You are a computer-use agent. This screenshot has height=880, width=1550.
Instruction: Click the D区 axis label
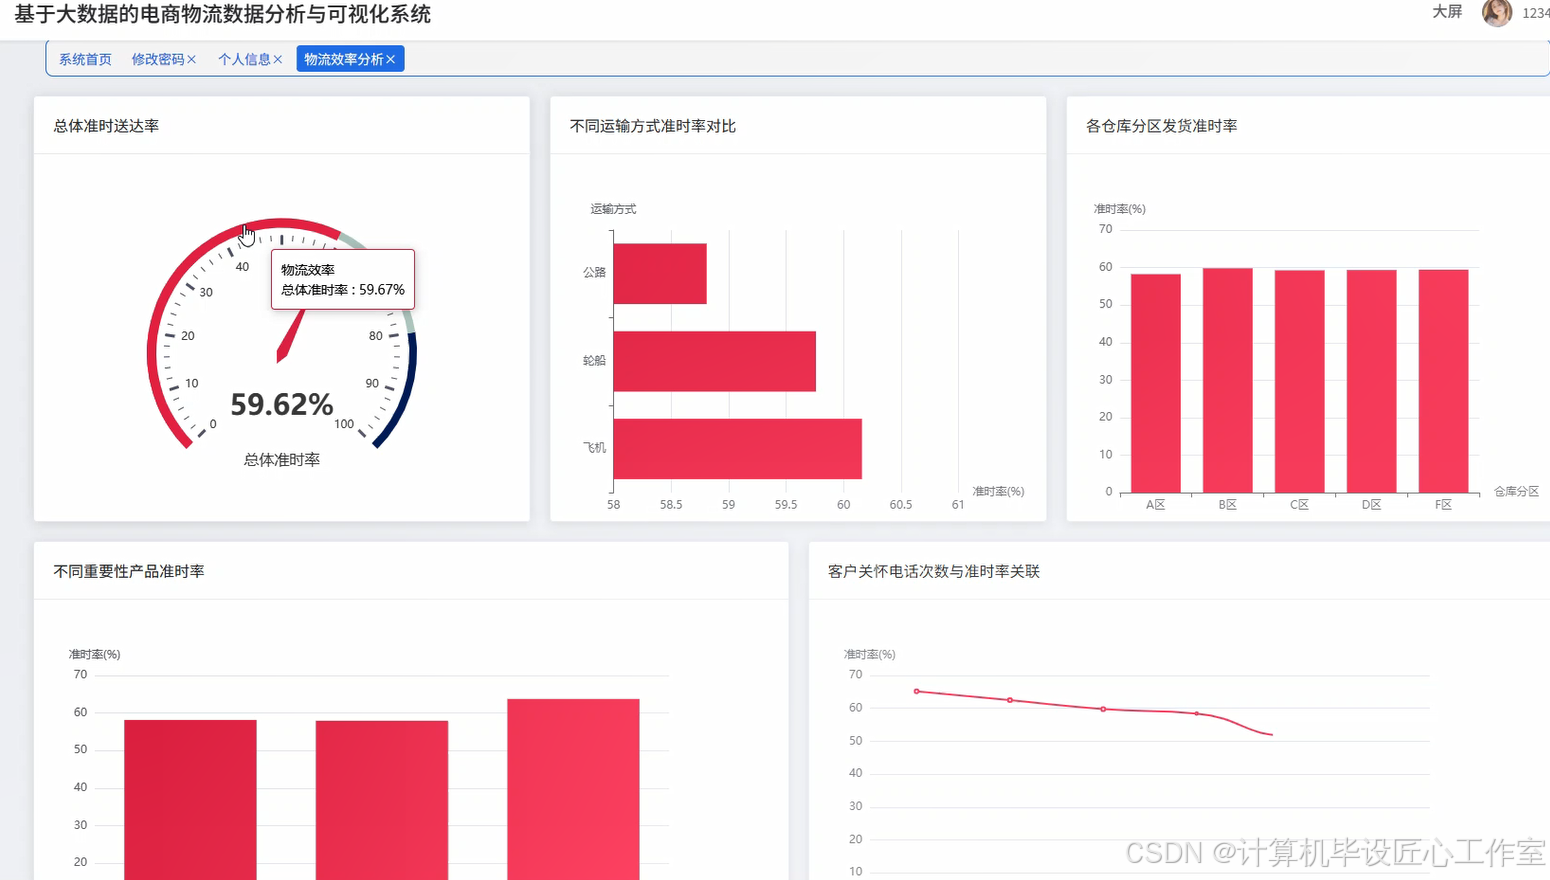[1371, 505]
